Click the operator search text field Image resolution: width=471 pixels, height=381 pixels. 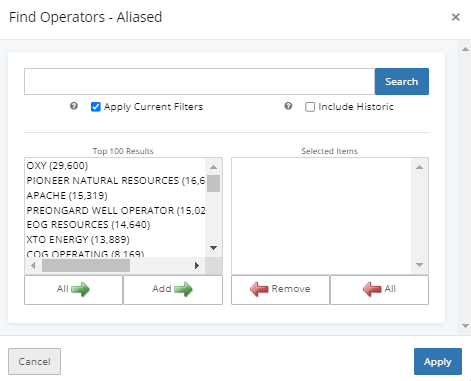(200, 82)
